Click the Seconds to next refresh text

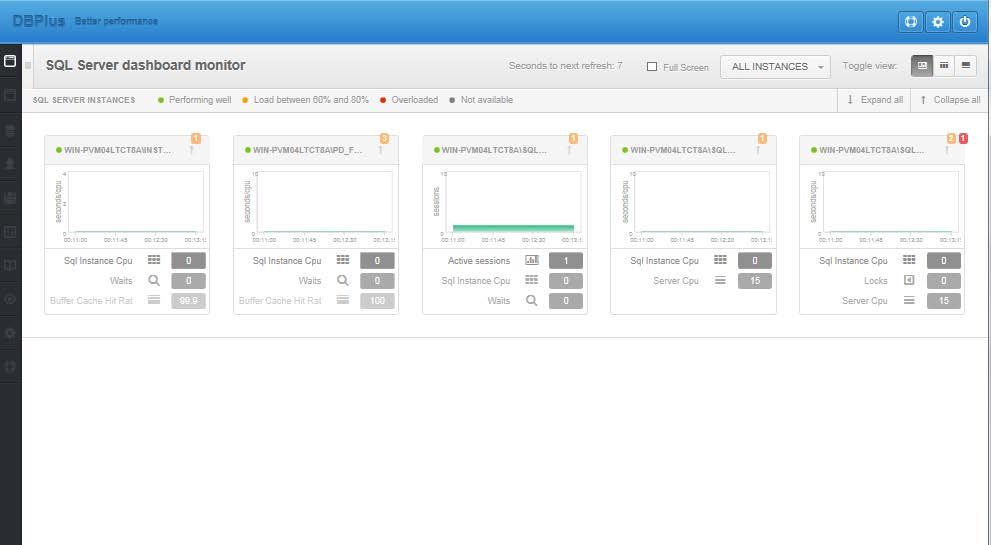click(x=566, y=66)
